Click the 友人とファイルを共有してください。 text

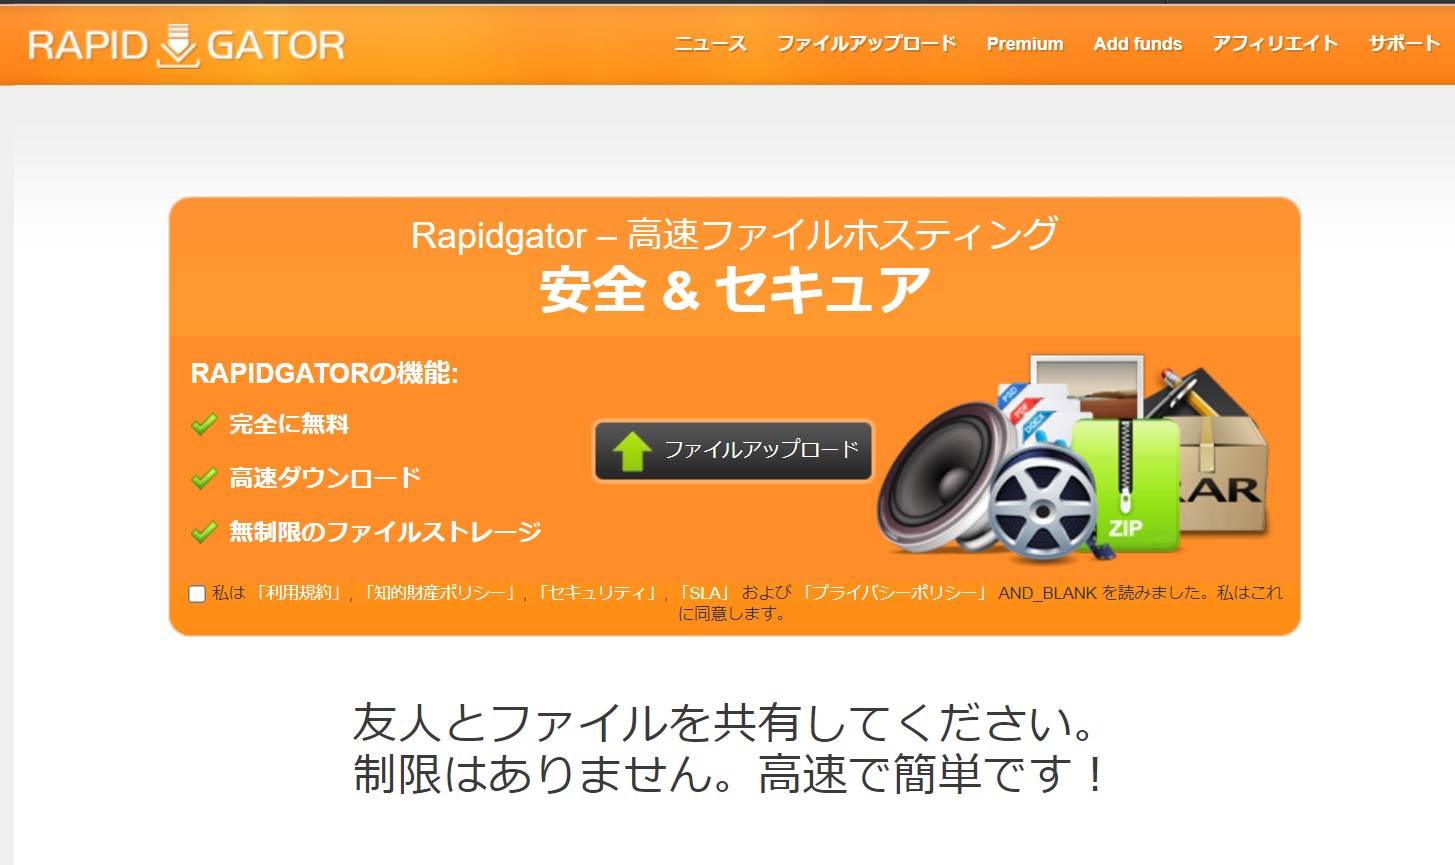point(728,722)
